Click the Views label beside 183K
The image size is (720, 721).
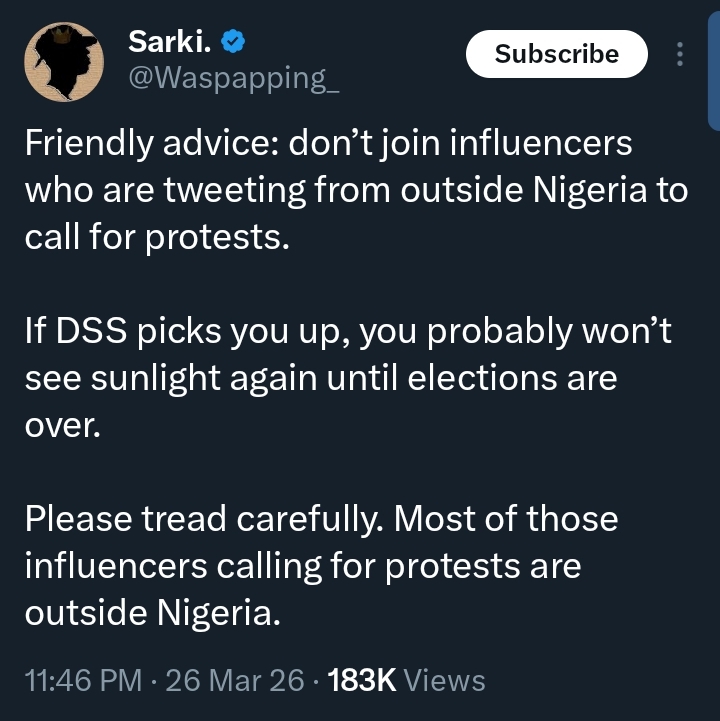click(445, 681)
